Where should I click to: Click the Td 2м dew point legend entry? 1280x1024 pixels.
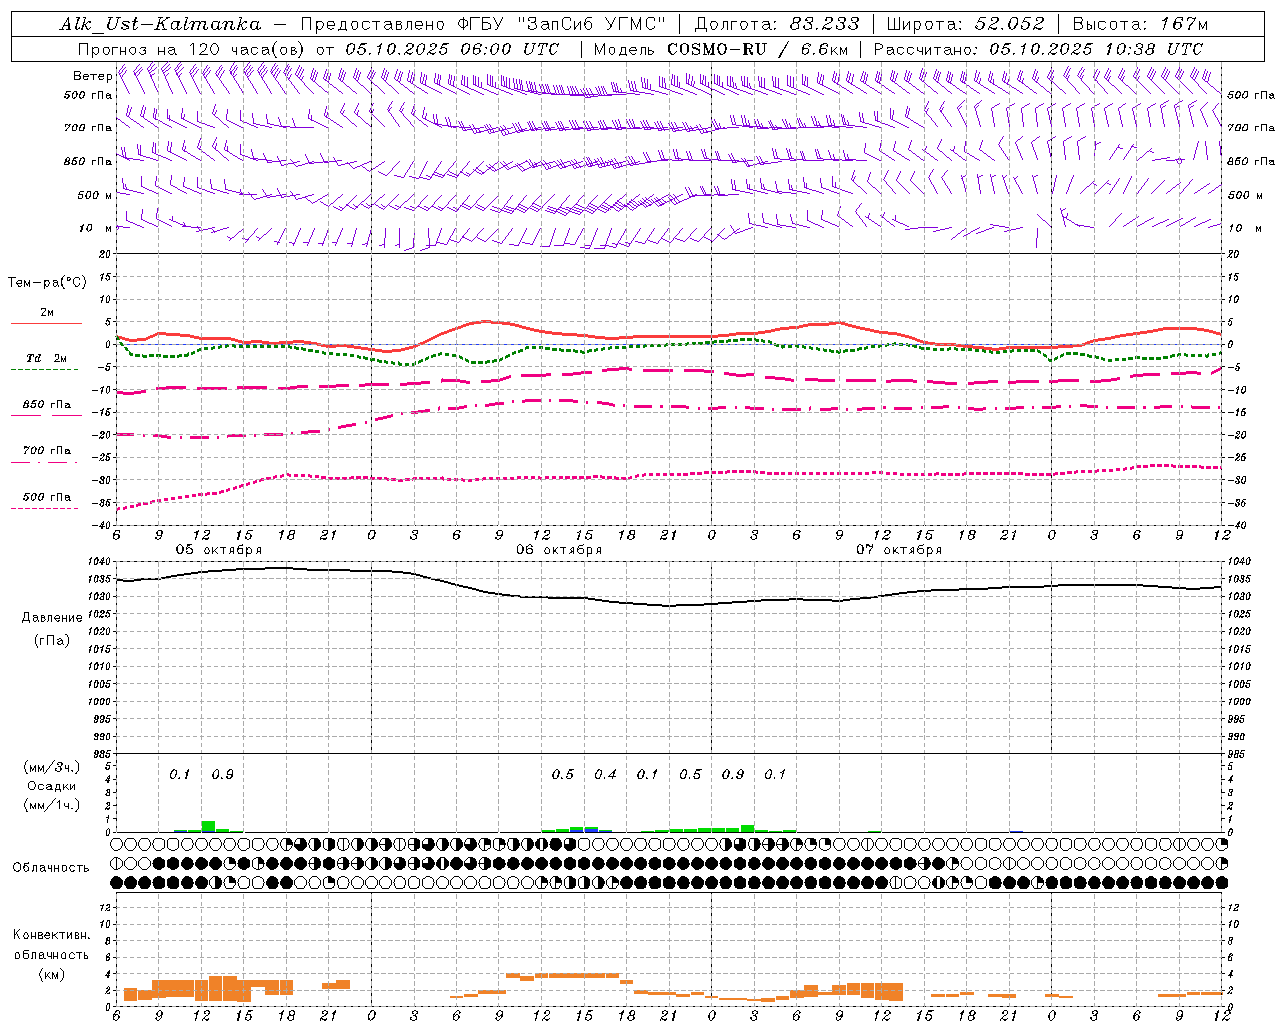pos(46,358)
